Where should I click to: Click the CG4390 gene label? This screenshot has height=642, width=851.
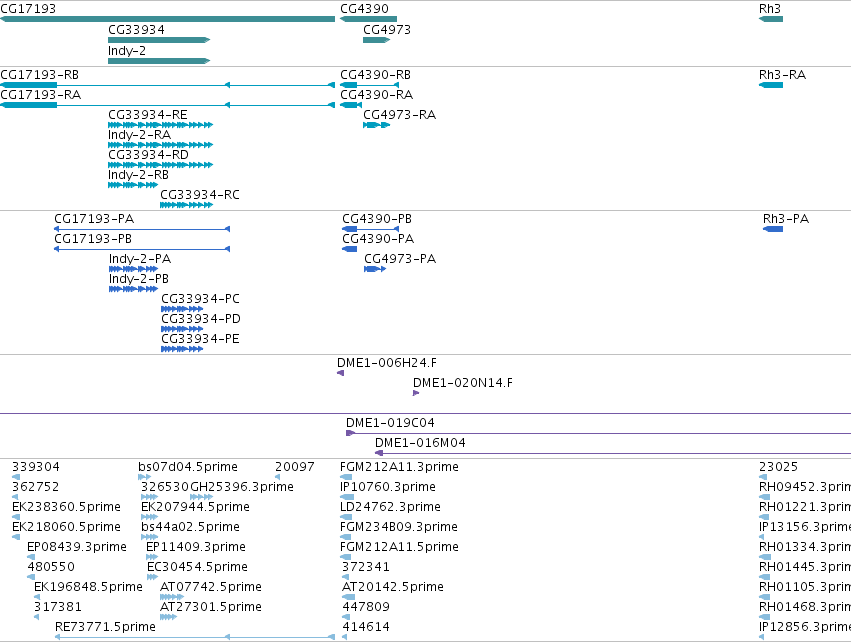[364, 9]
